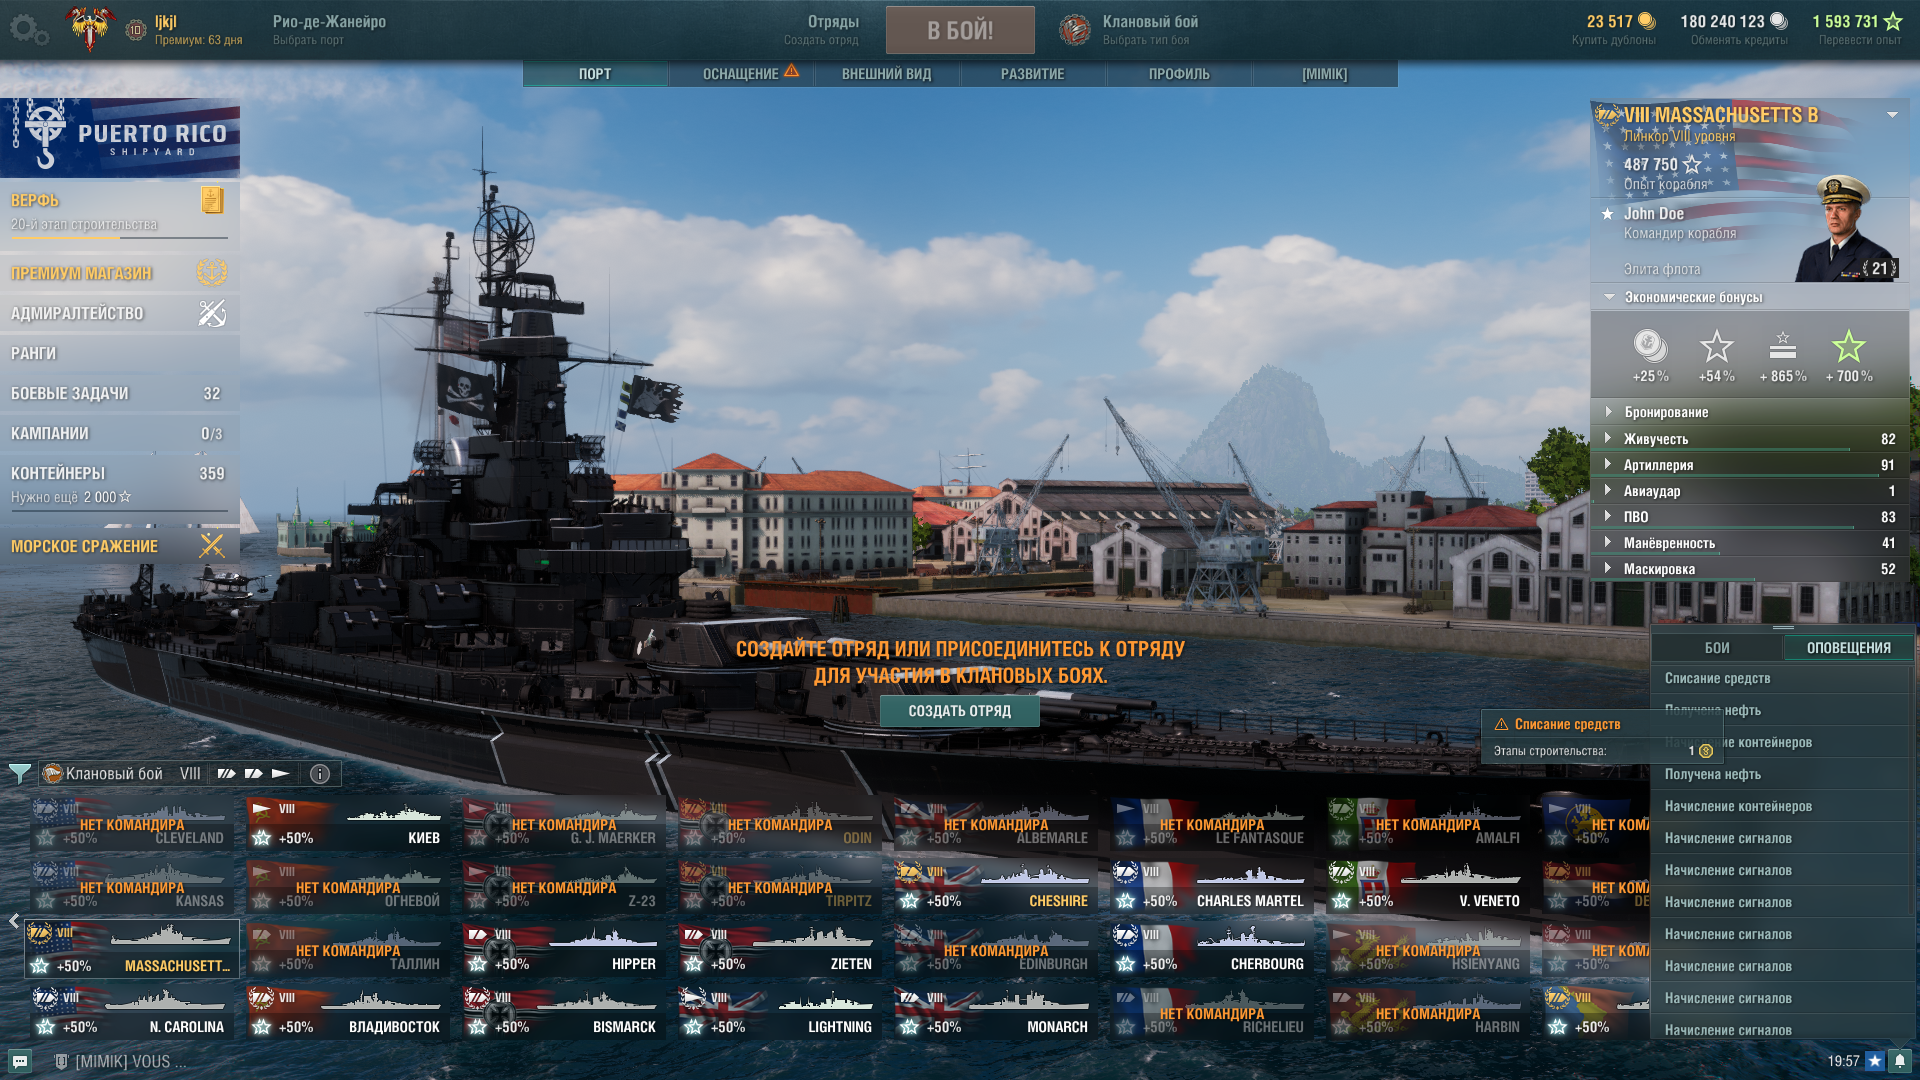Open the settings gear menu

(29, 30)
